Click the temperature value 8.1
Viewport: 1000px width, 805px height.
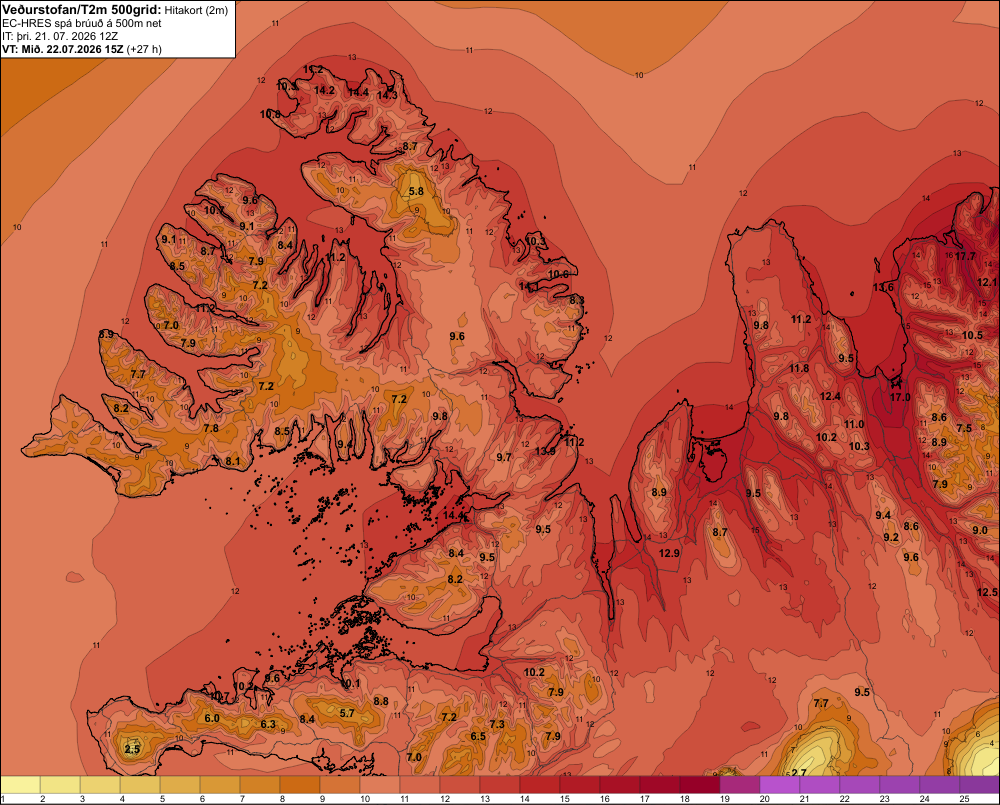[233, 461]
